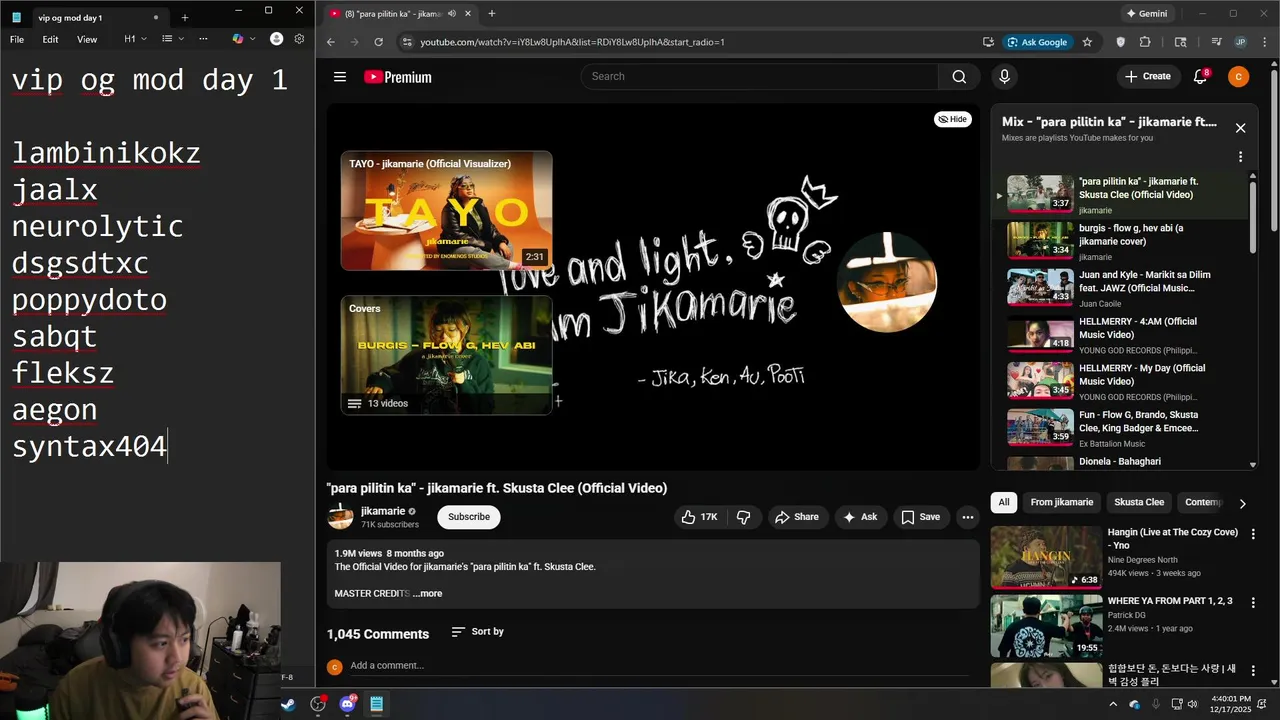Show hidden system tray icons
Screen dimensions: 1280x720
pos(1114,704)
